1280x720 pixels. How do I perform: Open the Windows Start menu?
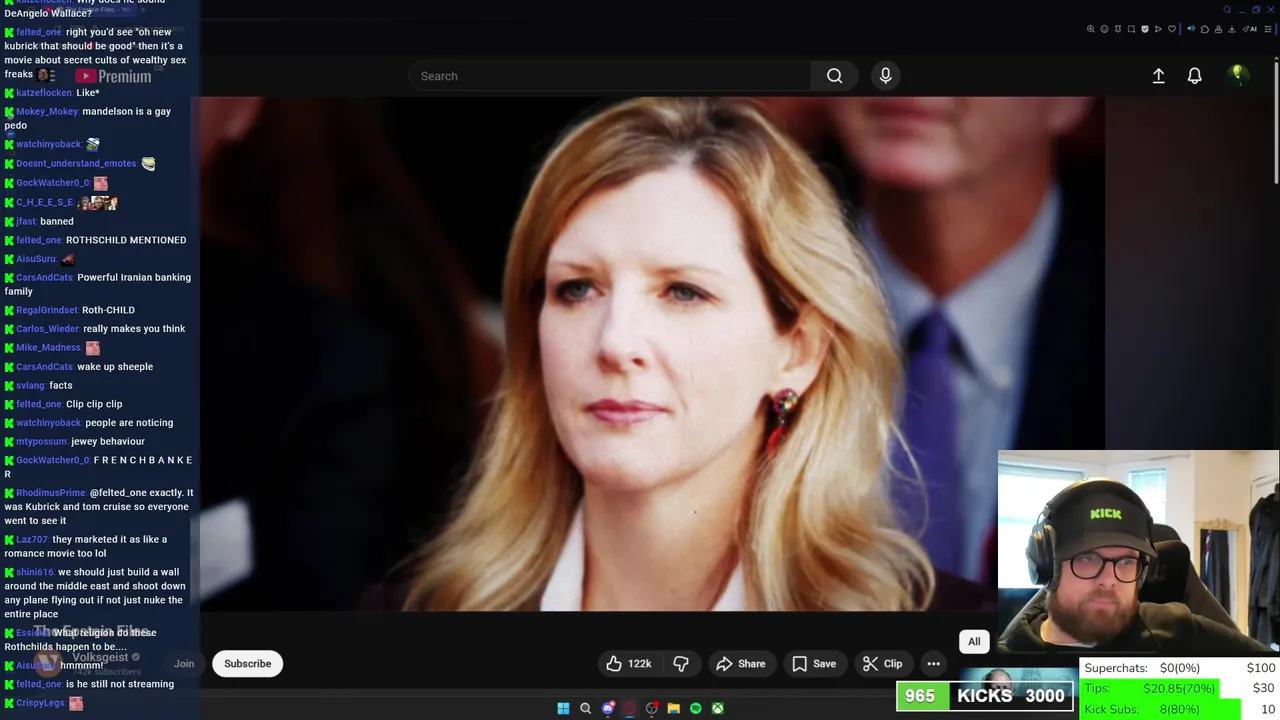(563, 708)
